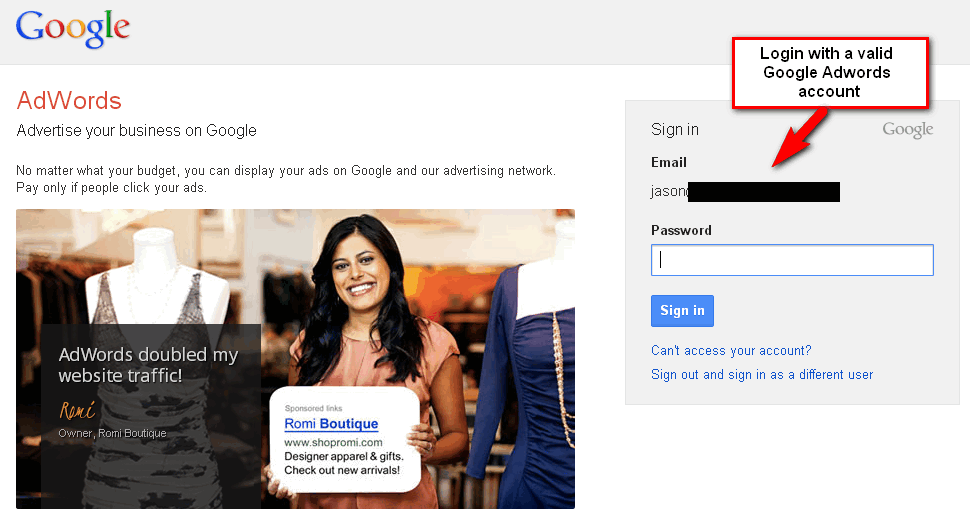Screen dimensions: 970x515
Task: Click the Password label above the field
Action: (x=681, y=230)
